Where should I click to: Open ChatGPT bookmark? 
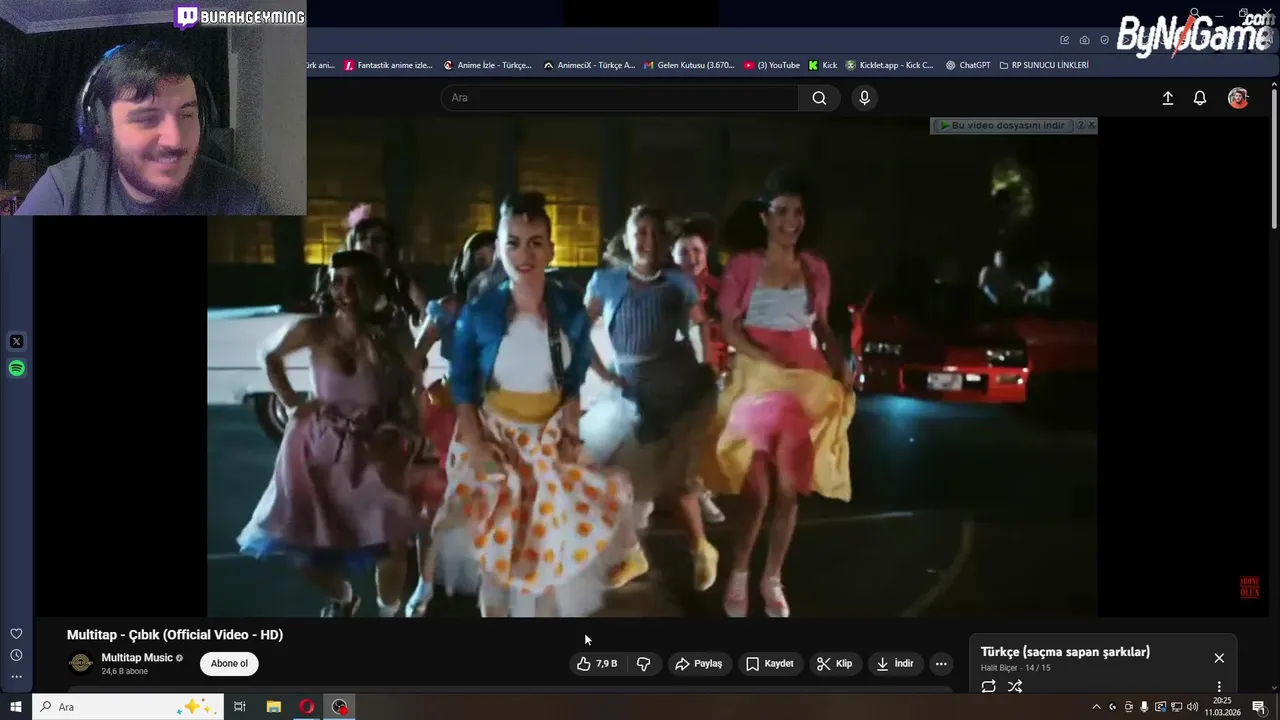pos(967,65)
